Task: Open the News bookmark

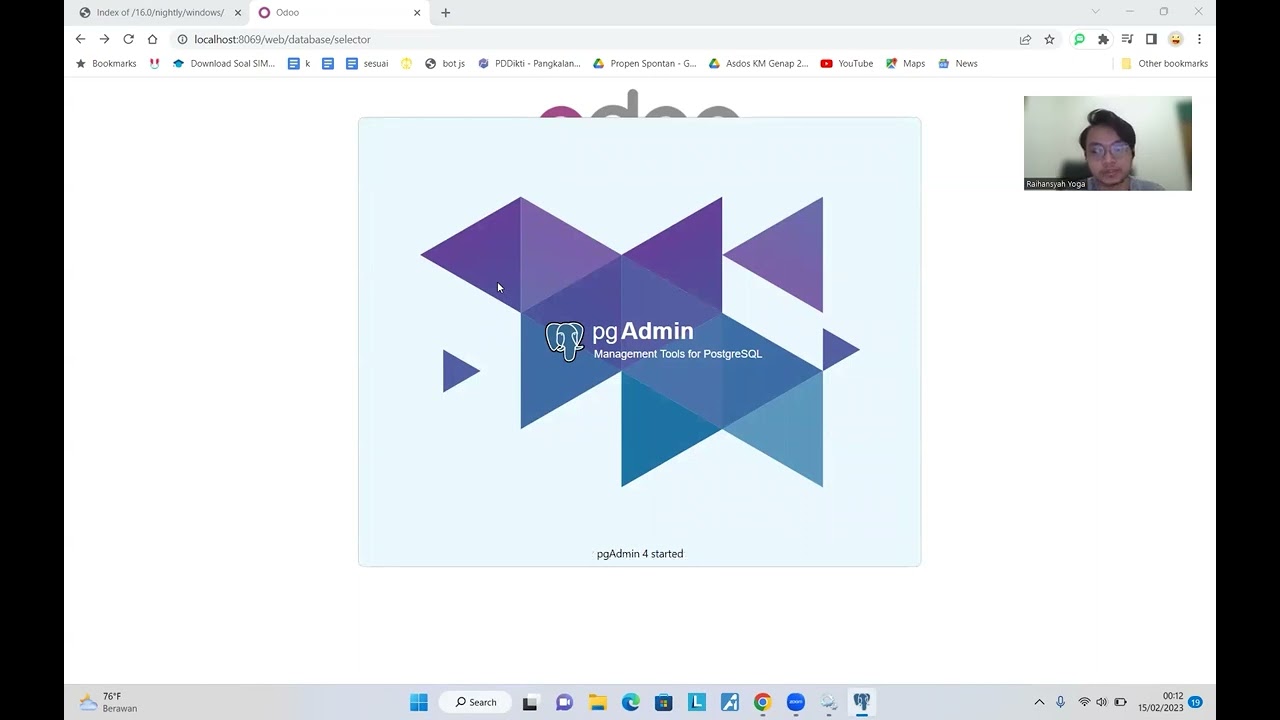Action: click(x=957, y=63)
